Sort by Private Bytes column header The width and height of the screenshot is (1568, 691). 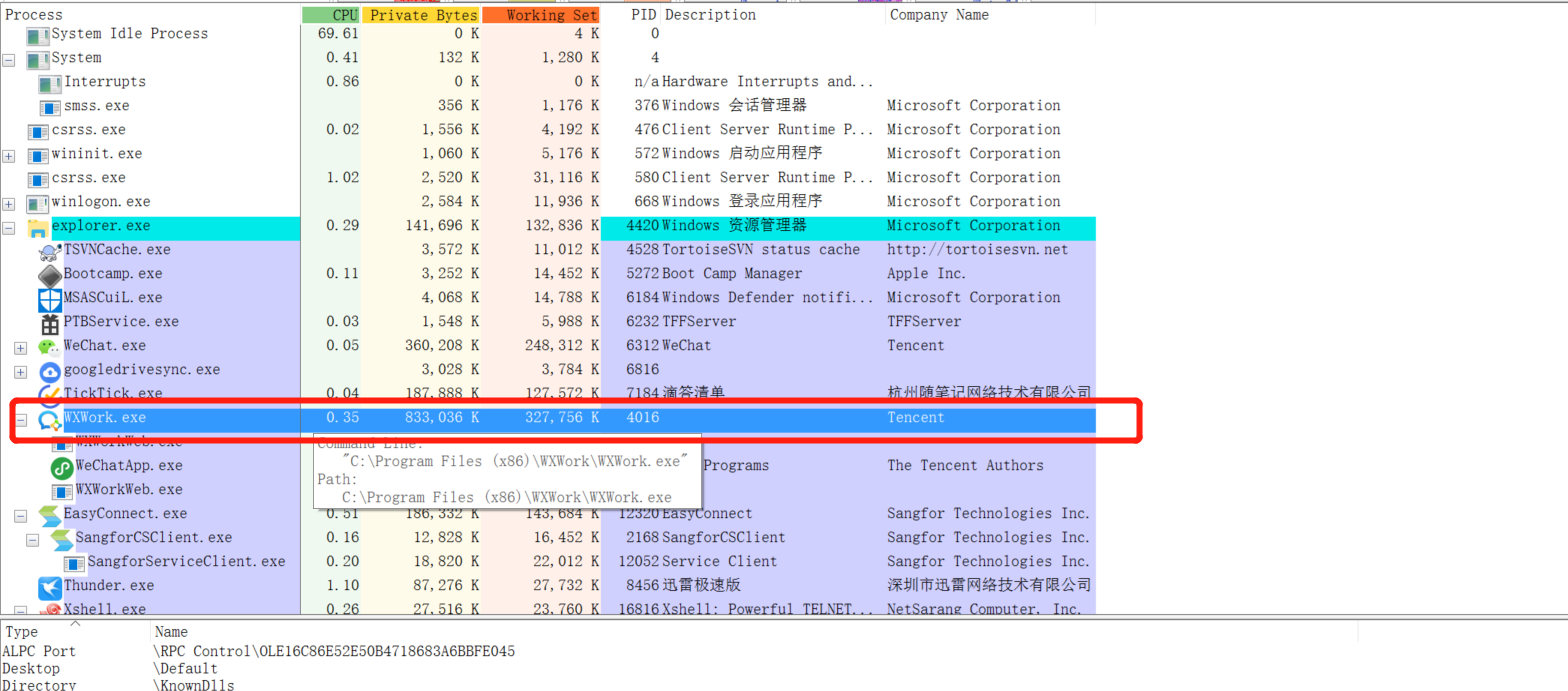421,15
